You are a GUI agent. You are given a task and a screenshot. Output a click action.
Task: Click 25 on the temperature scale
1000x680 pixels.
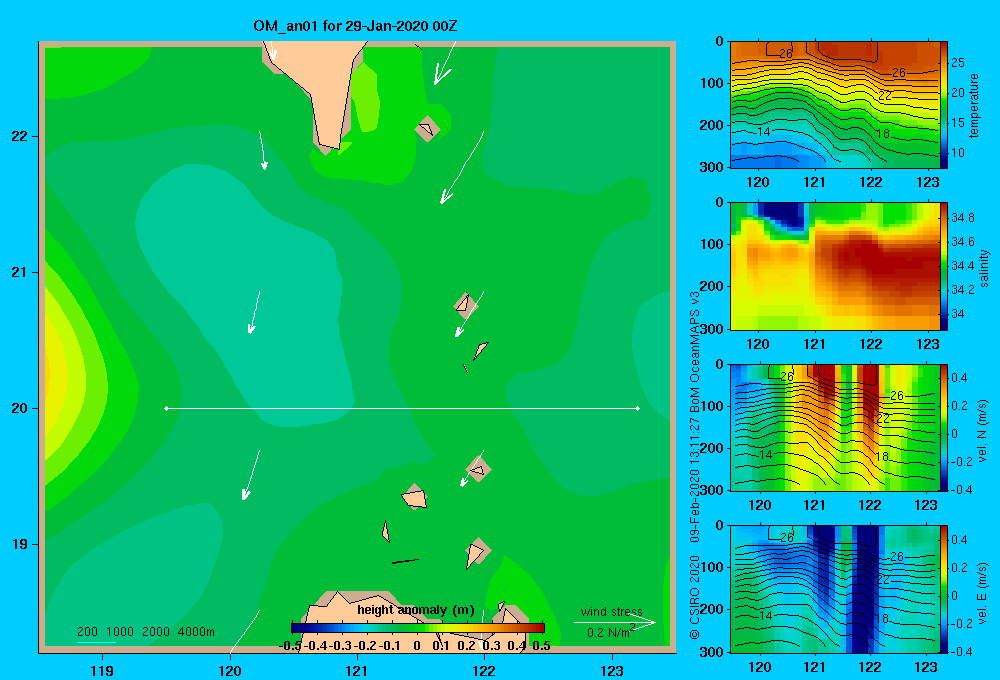click(x=958, y=63)
